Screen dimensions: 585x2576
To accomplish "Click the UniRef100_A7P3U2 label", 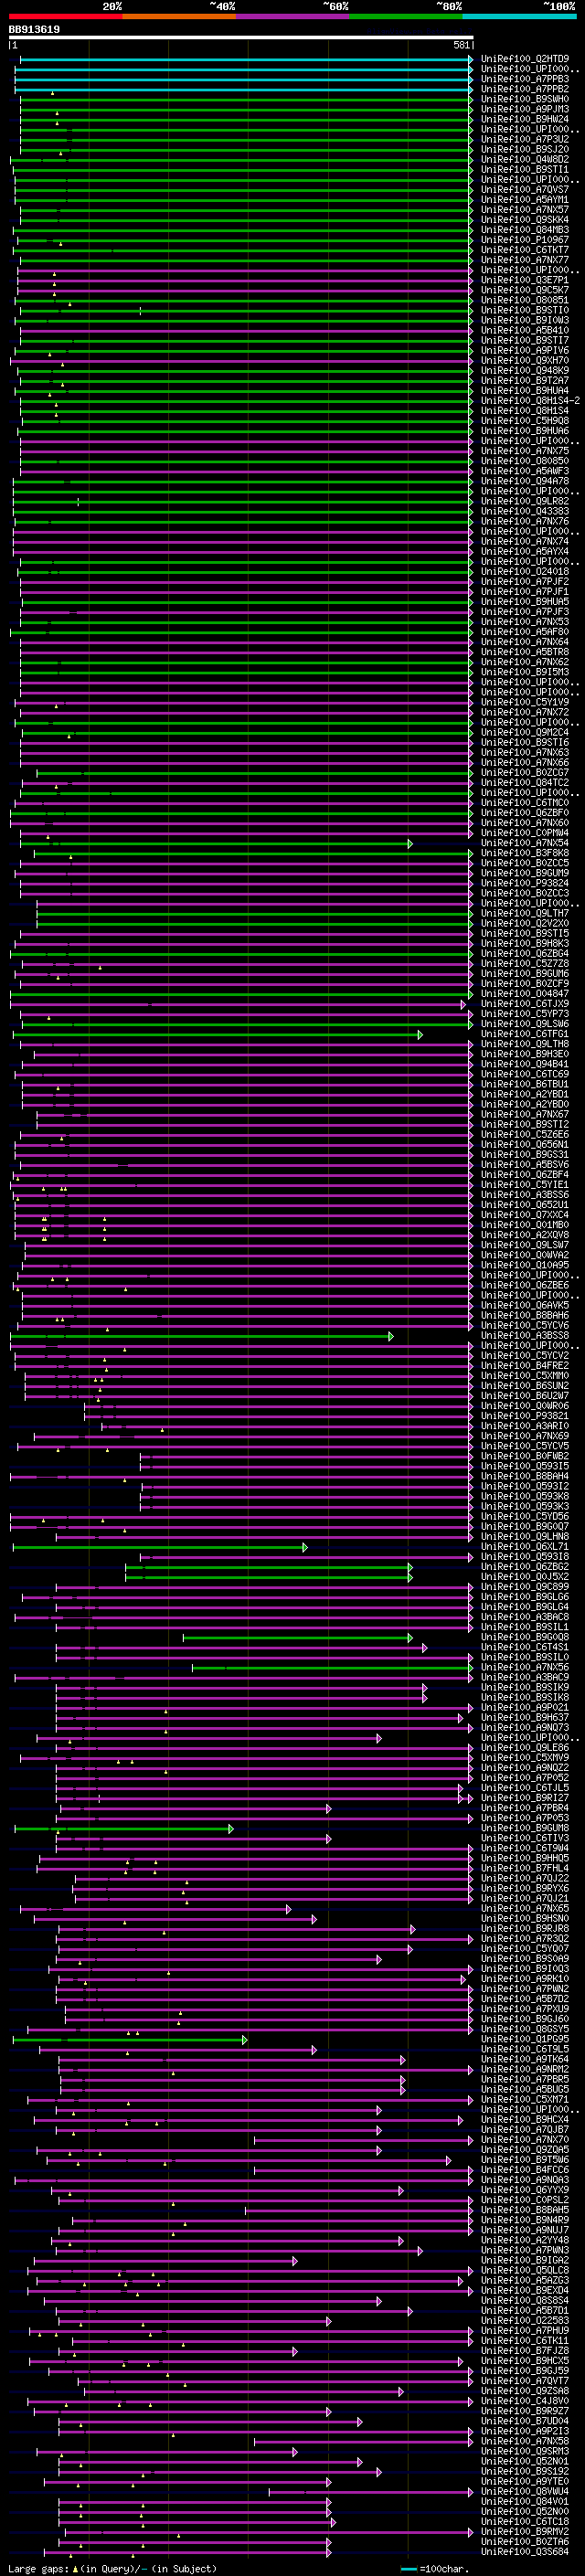I will [525, 140].
